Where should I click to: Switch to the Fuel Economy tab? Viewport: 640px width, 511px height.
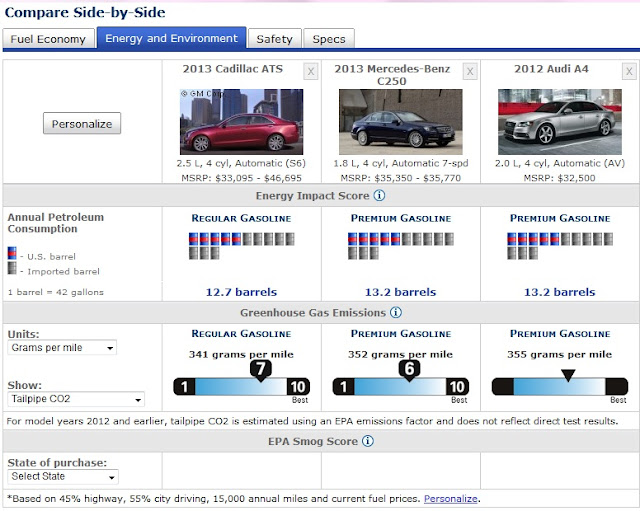point(48,39)
